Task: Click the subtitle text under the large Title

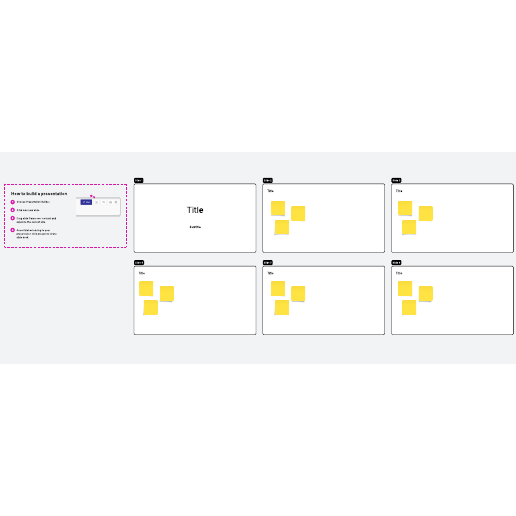Action: click(195, 227)
